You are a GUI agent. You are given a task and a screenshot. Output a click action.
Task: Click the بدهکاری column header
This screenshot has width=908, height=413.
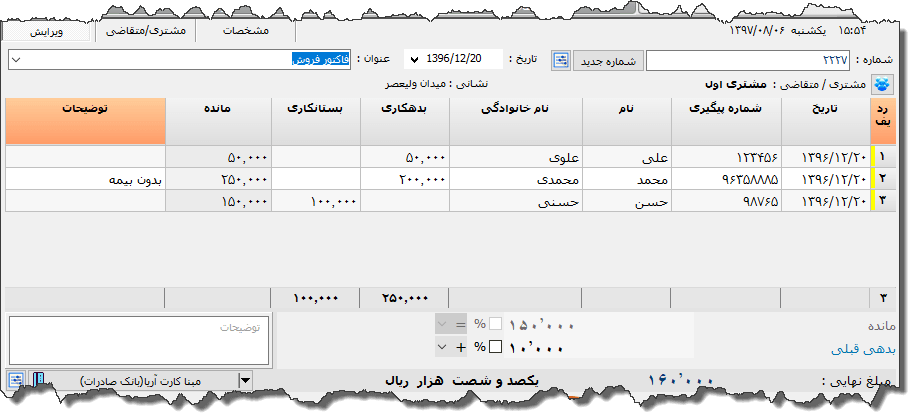point(405,121)
